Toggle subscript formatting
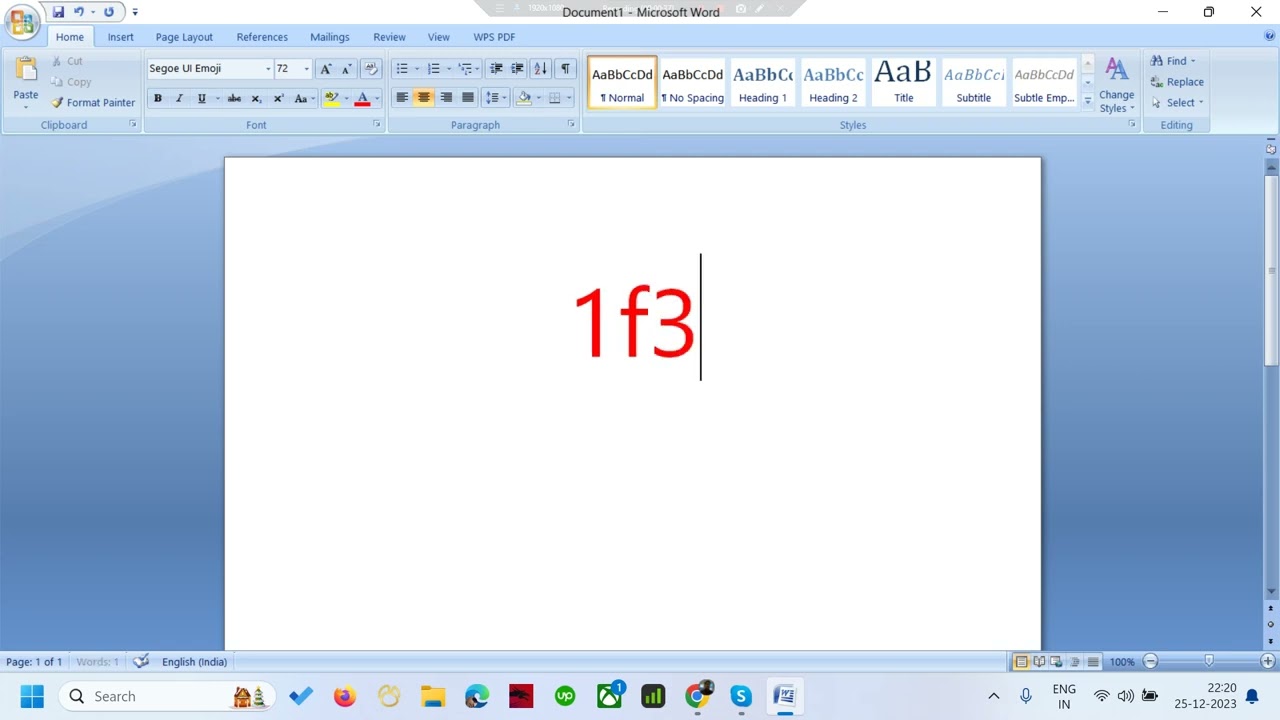 (x=256, y=98)
